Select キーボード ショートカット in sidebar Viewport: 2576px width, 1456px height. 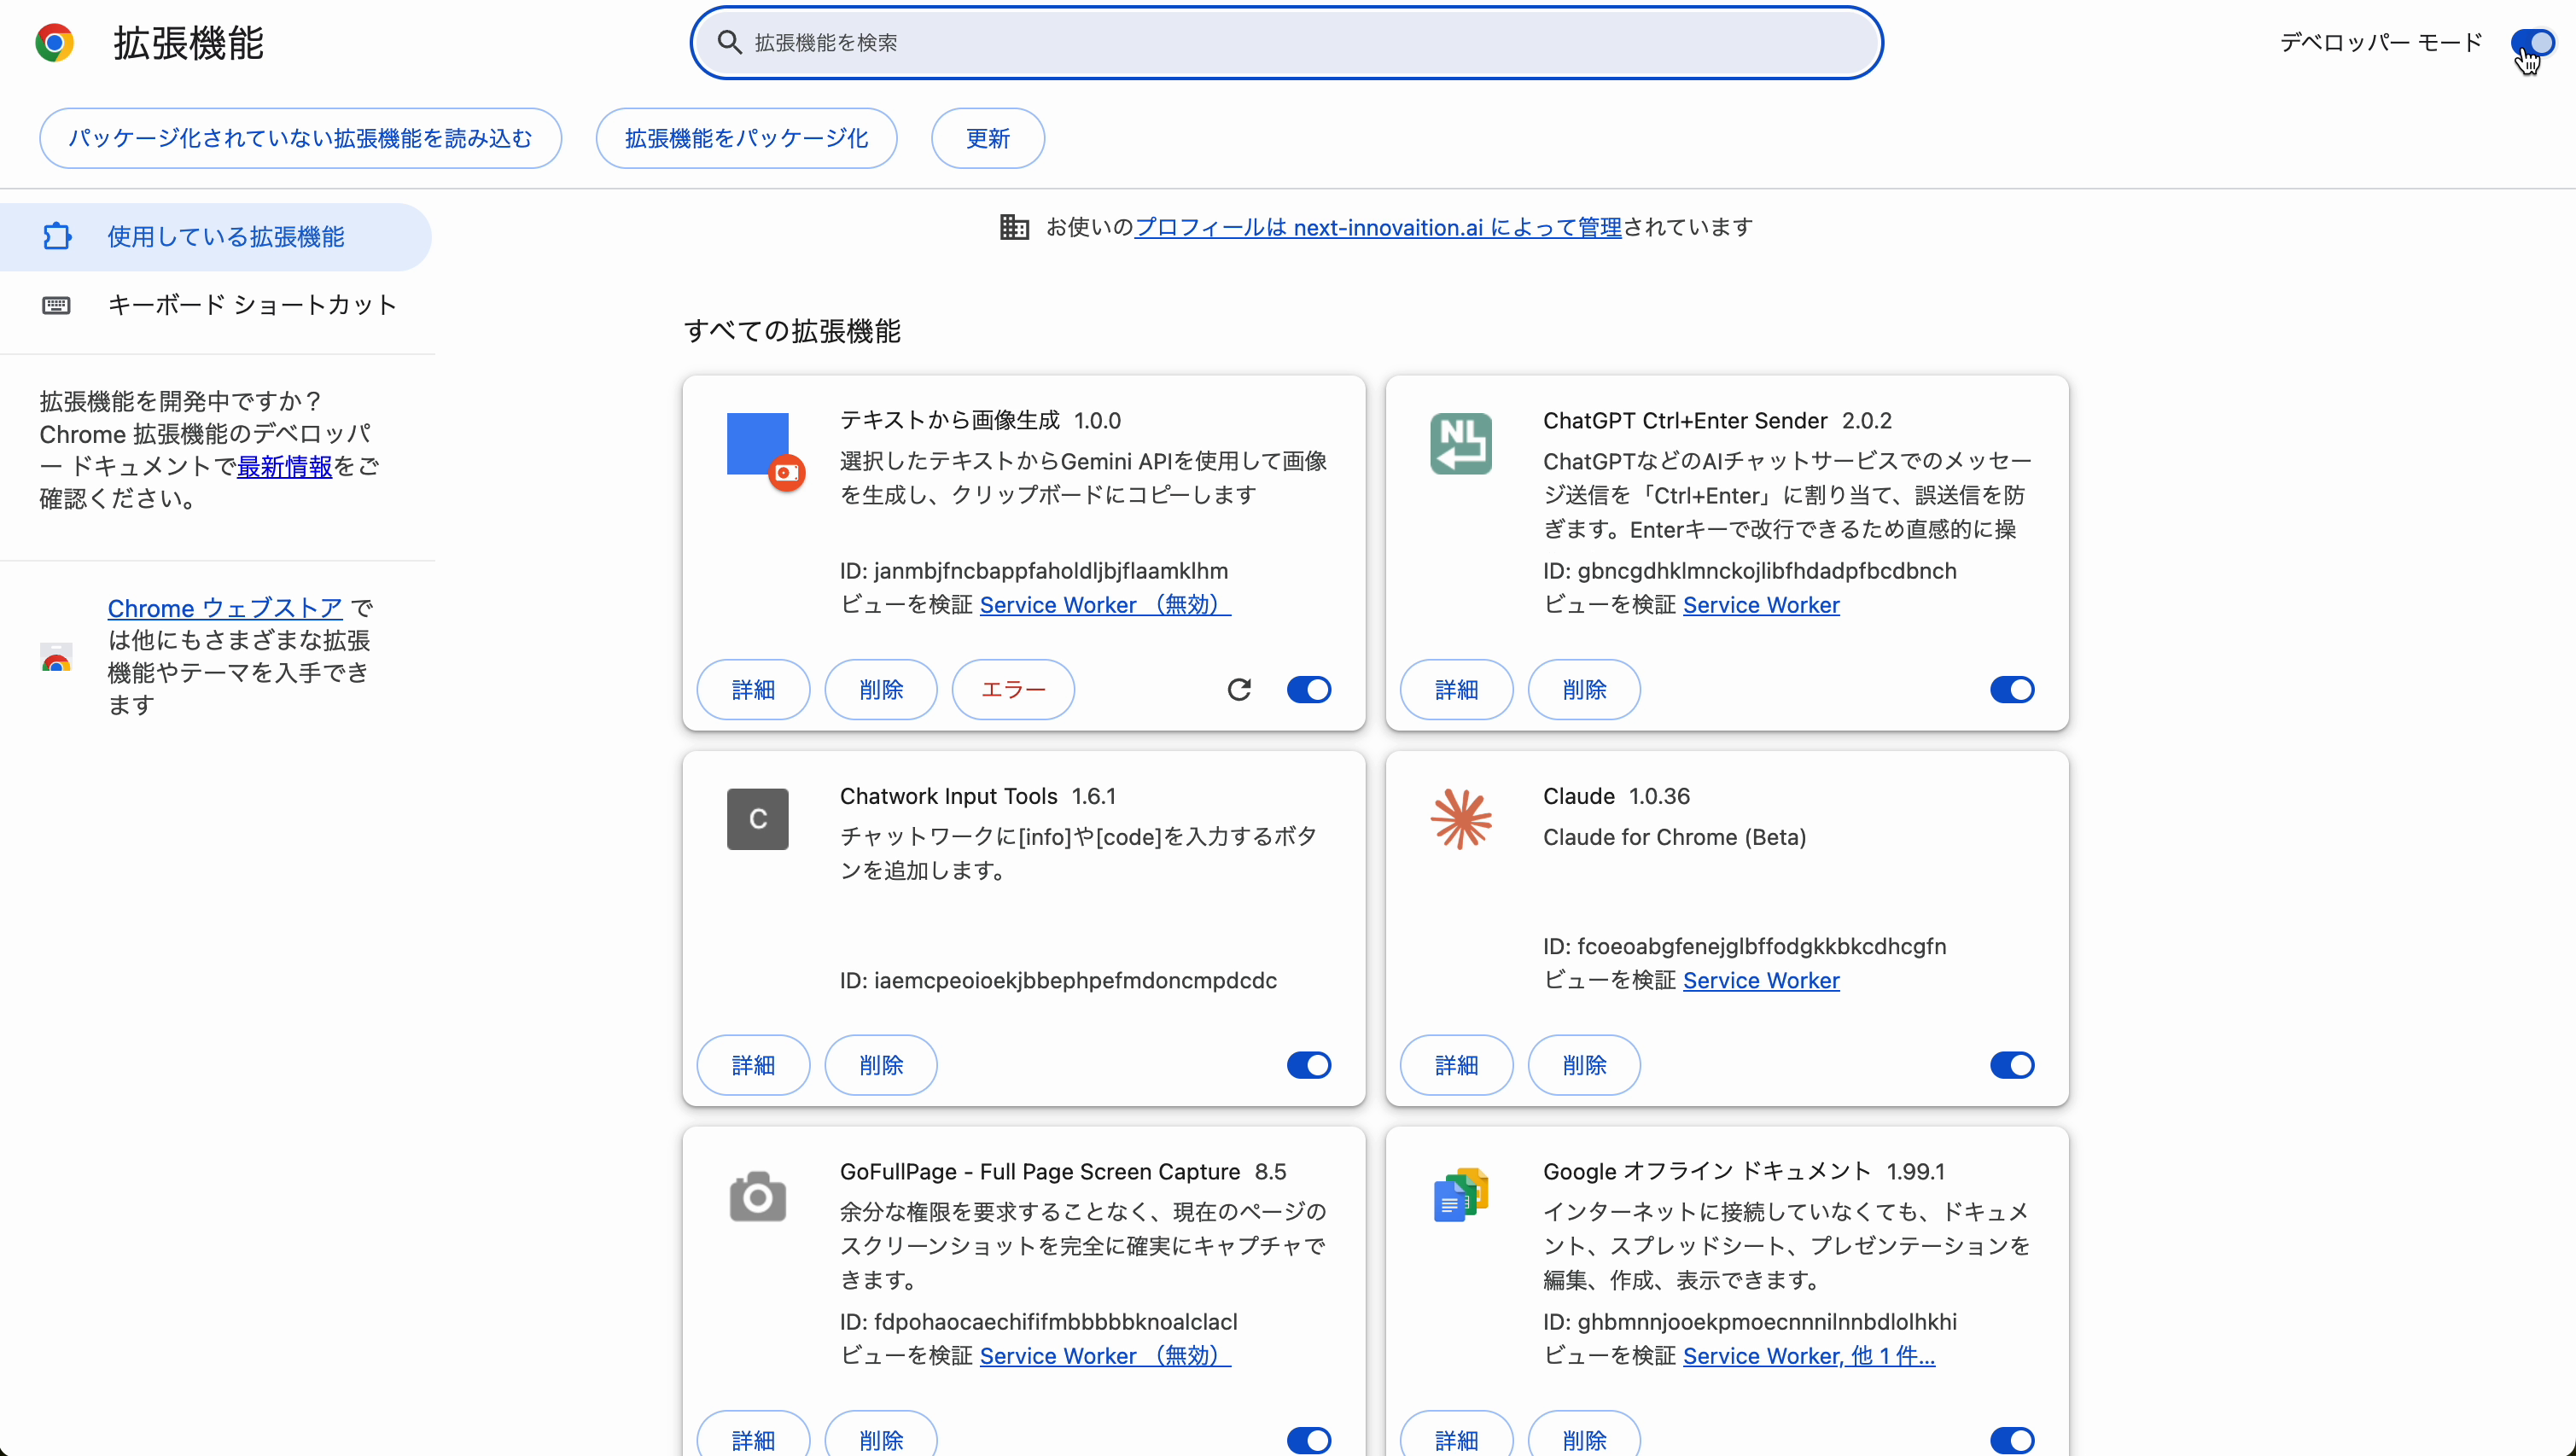click(x=252, y=305)
